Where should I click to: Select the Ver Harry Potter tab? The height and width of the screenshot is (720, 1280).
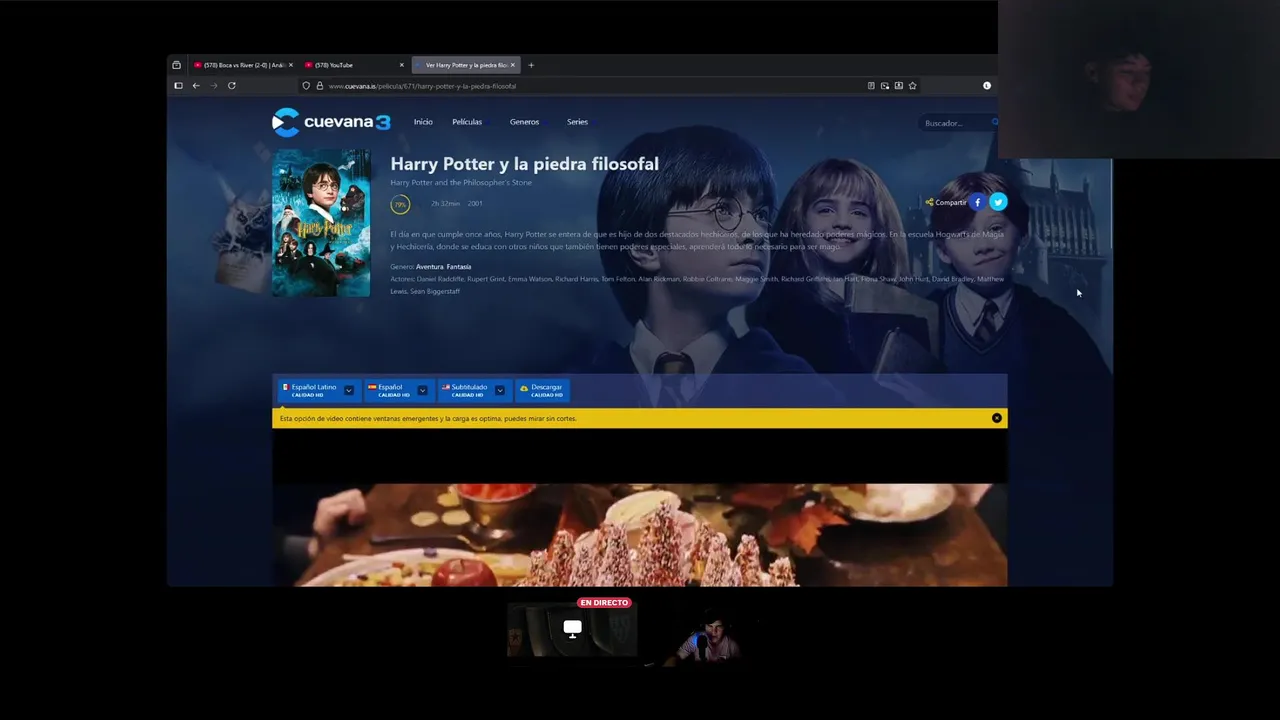click(x=465, y=65)
